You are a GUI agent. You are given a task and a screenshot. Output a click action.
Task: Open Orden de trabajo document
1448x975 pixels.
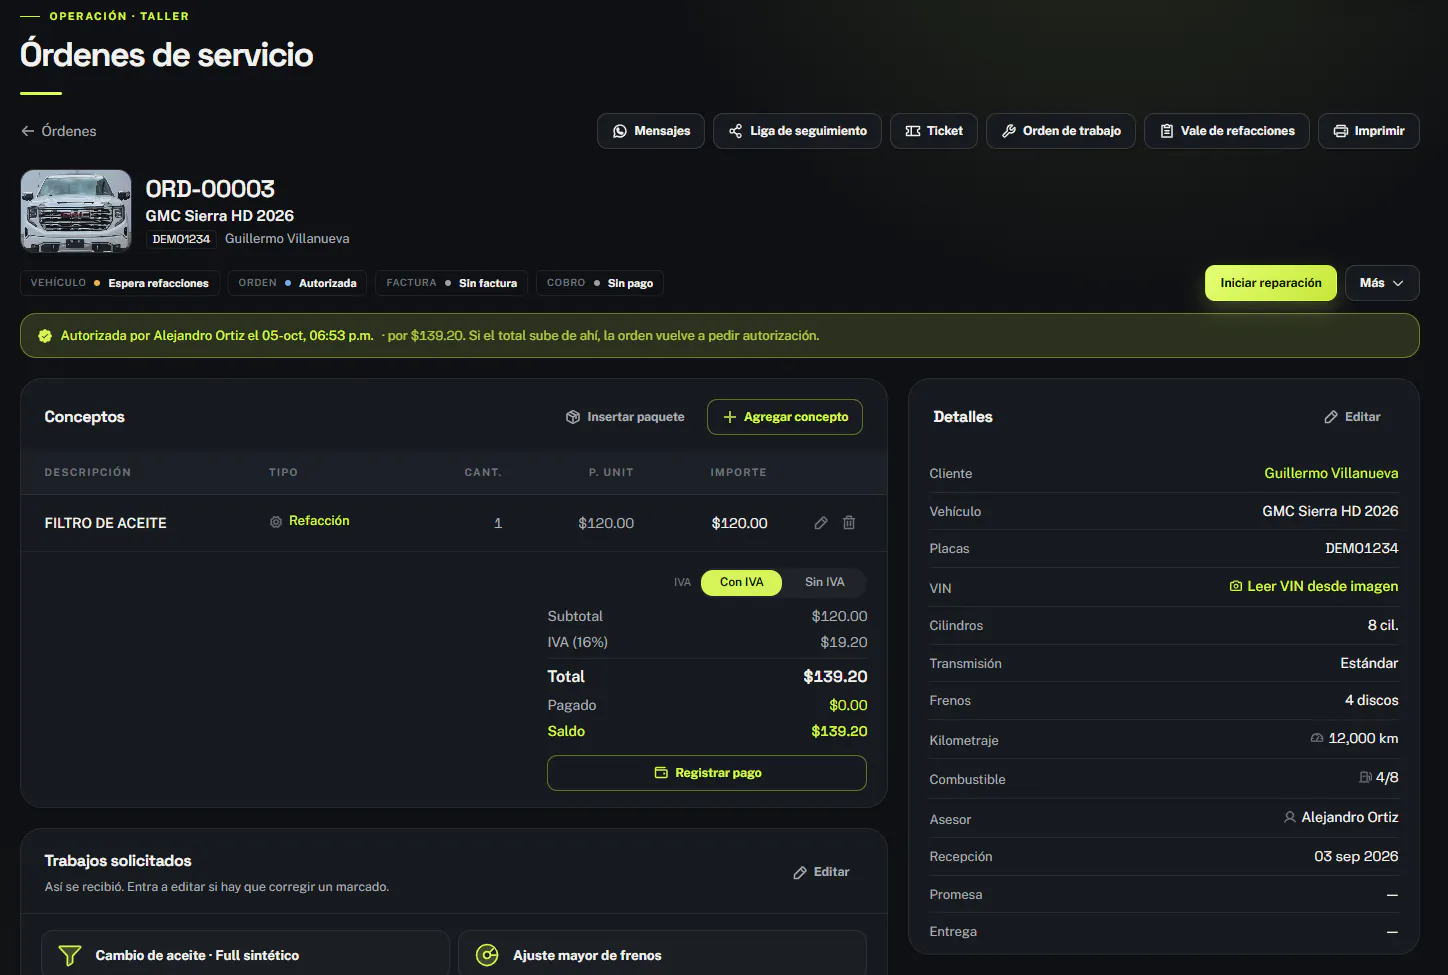pos(1061,131)
